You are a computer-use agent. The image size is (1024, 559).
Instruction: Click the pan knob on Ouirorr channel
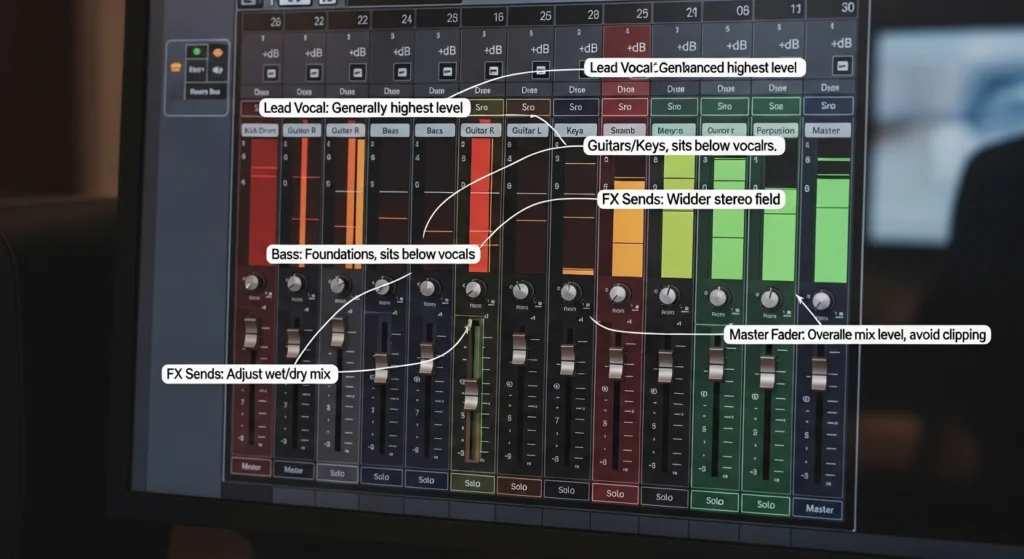pyautogui.click(x=718, y=297)
